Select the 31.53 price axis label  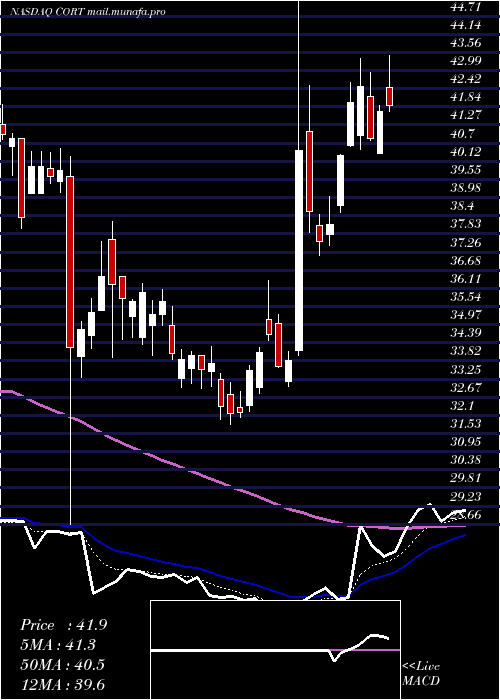click(466, 424)
